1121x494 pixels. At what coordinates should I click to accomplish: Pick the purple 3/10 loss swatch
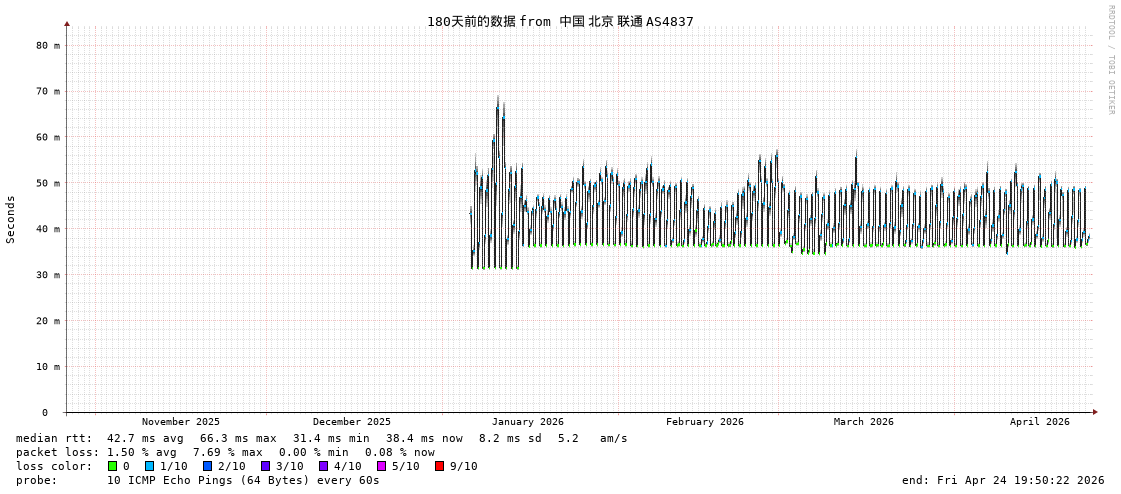(266, 466)
